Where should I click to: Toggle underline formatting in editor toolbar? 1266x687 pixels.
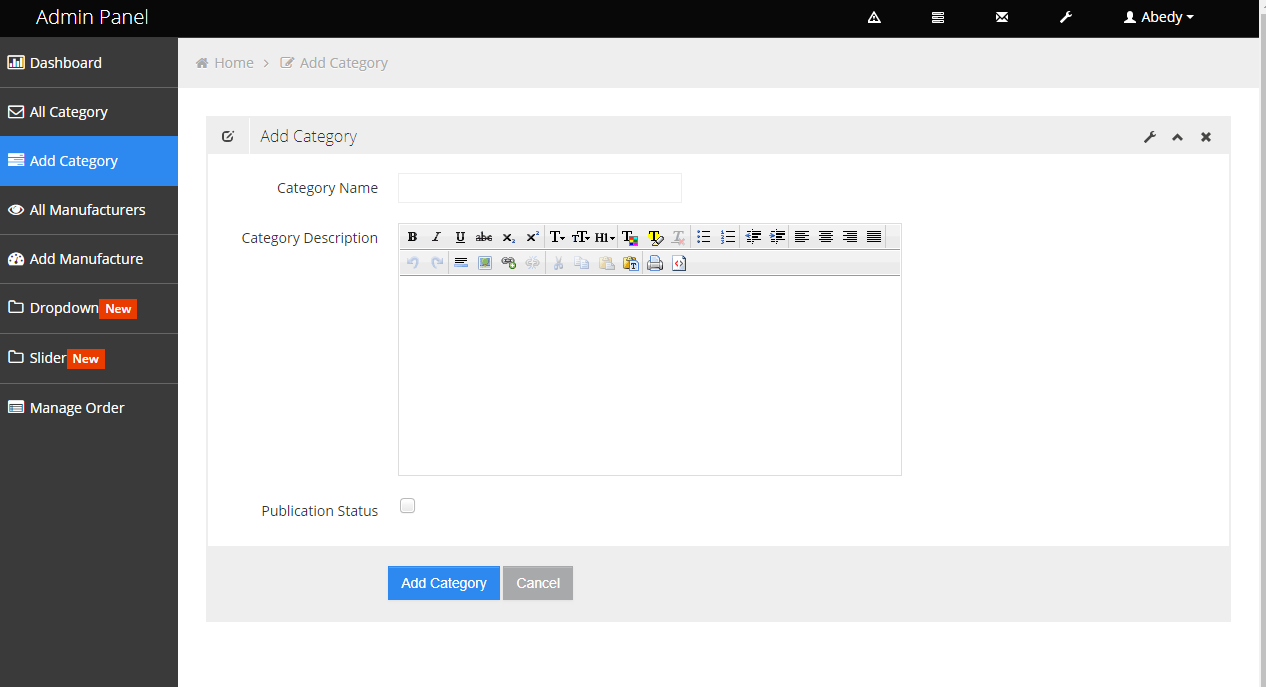[x=460, y=237]
